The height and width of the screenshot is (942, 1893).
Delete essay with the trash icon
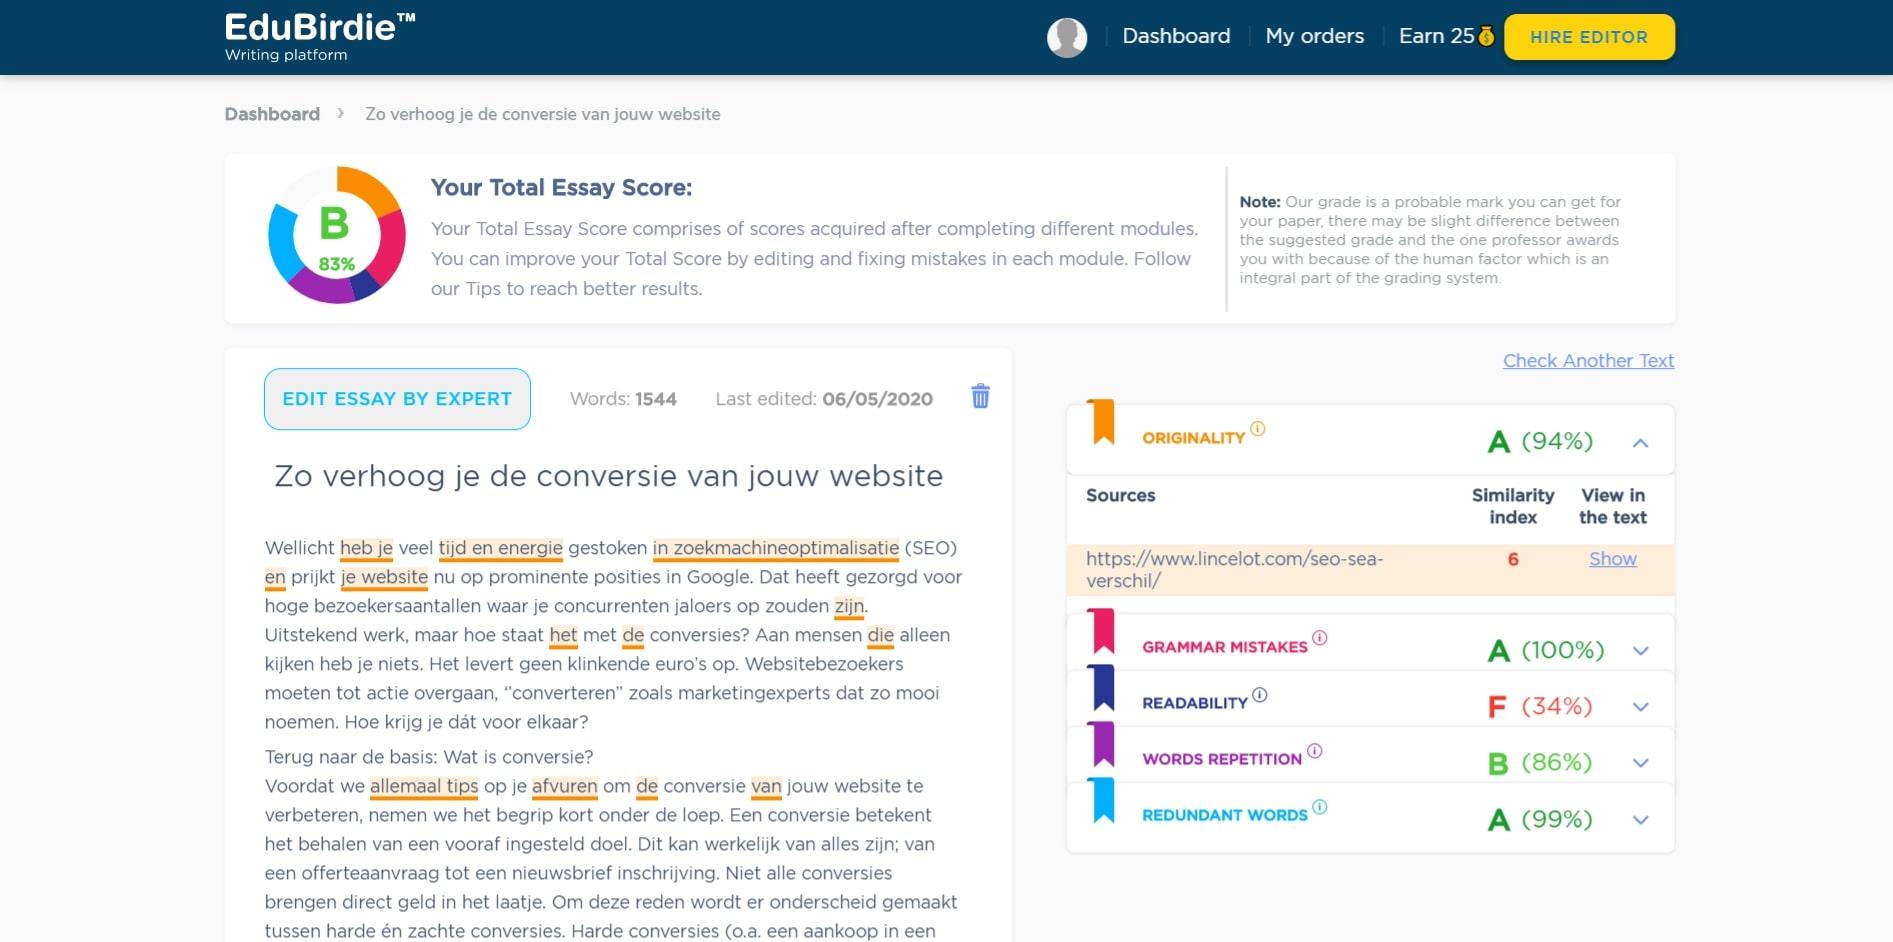pyautogui.click(x=980, y=396)
